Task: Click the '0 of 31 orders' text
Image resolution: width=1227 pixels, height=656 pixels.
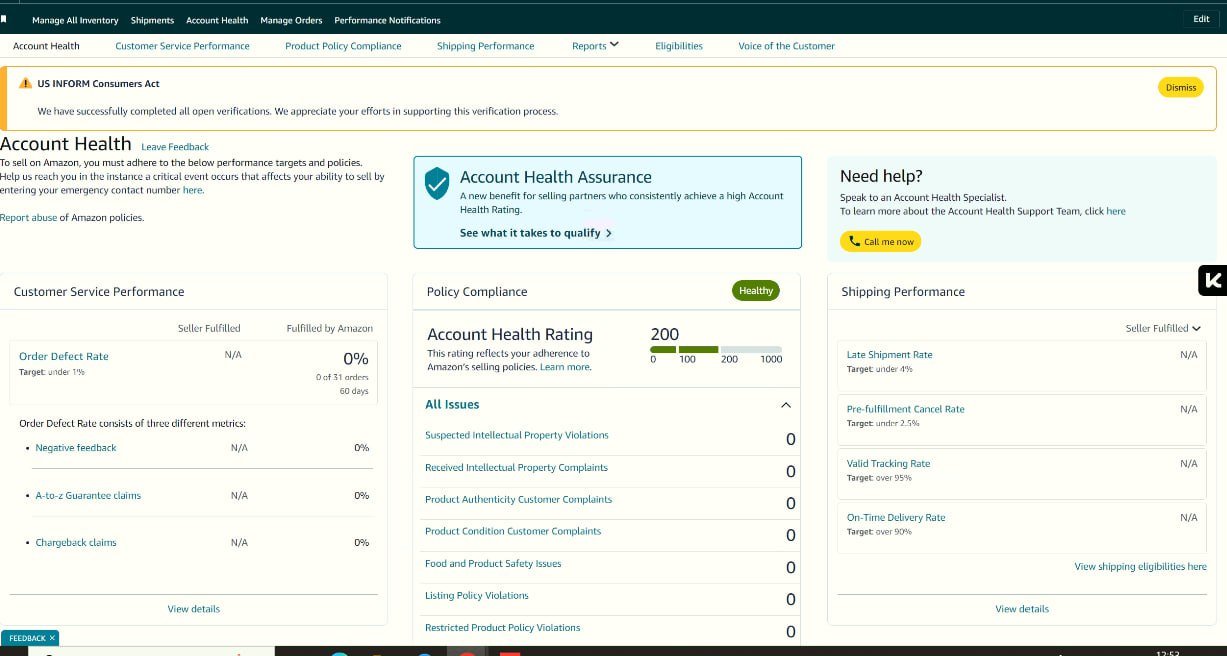Action: (x=342, y=377)
